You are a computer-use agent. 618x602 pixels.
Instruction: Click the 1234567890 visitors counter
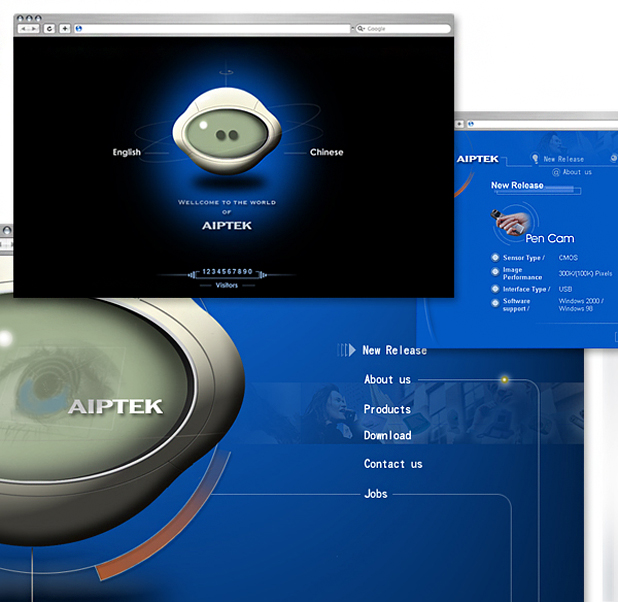[227, 272]
